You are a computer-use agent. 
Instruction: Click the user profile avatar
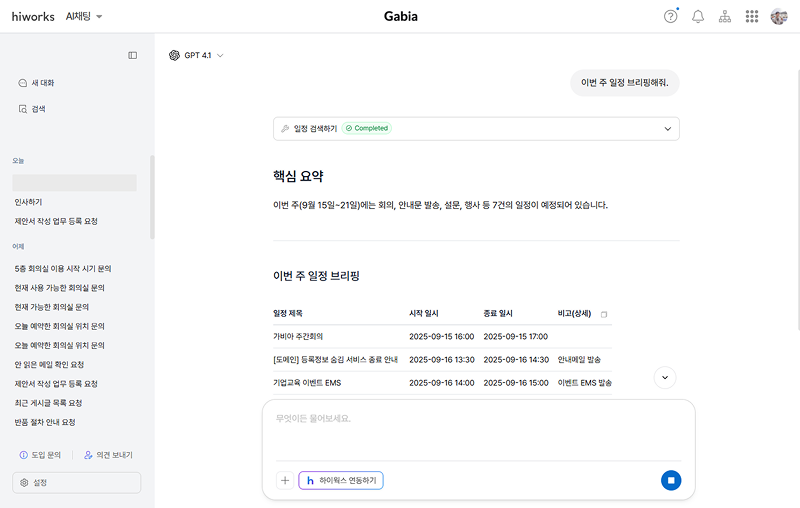point(779,16)
